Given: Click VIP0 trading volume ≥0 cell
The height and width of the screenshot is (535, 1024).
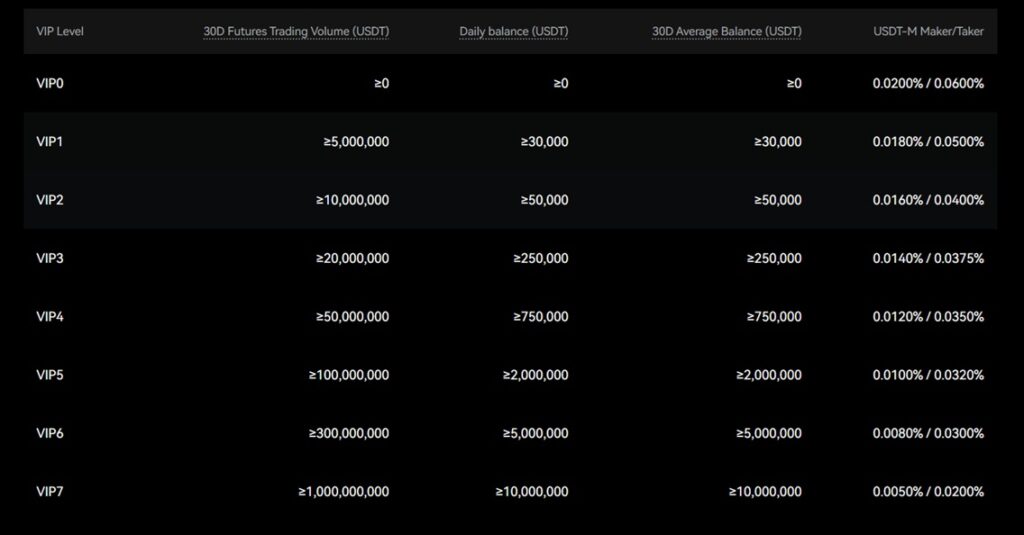Looking at the screenshot, I should [x=381, y=84].
